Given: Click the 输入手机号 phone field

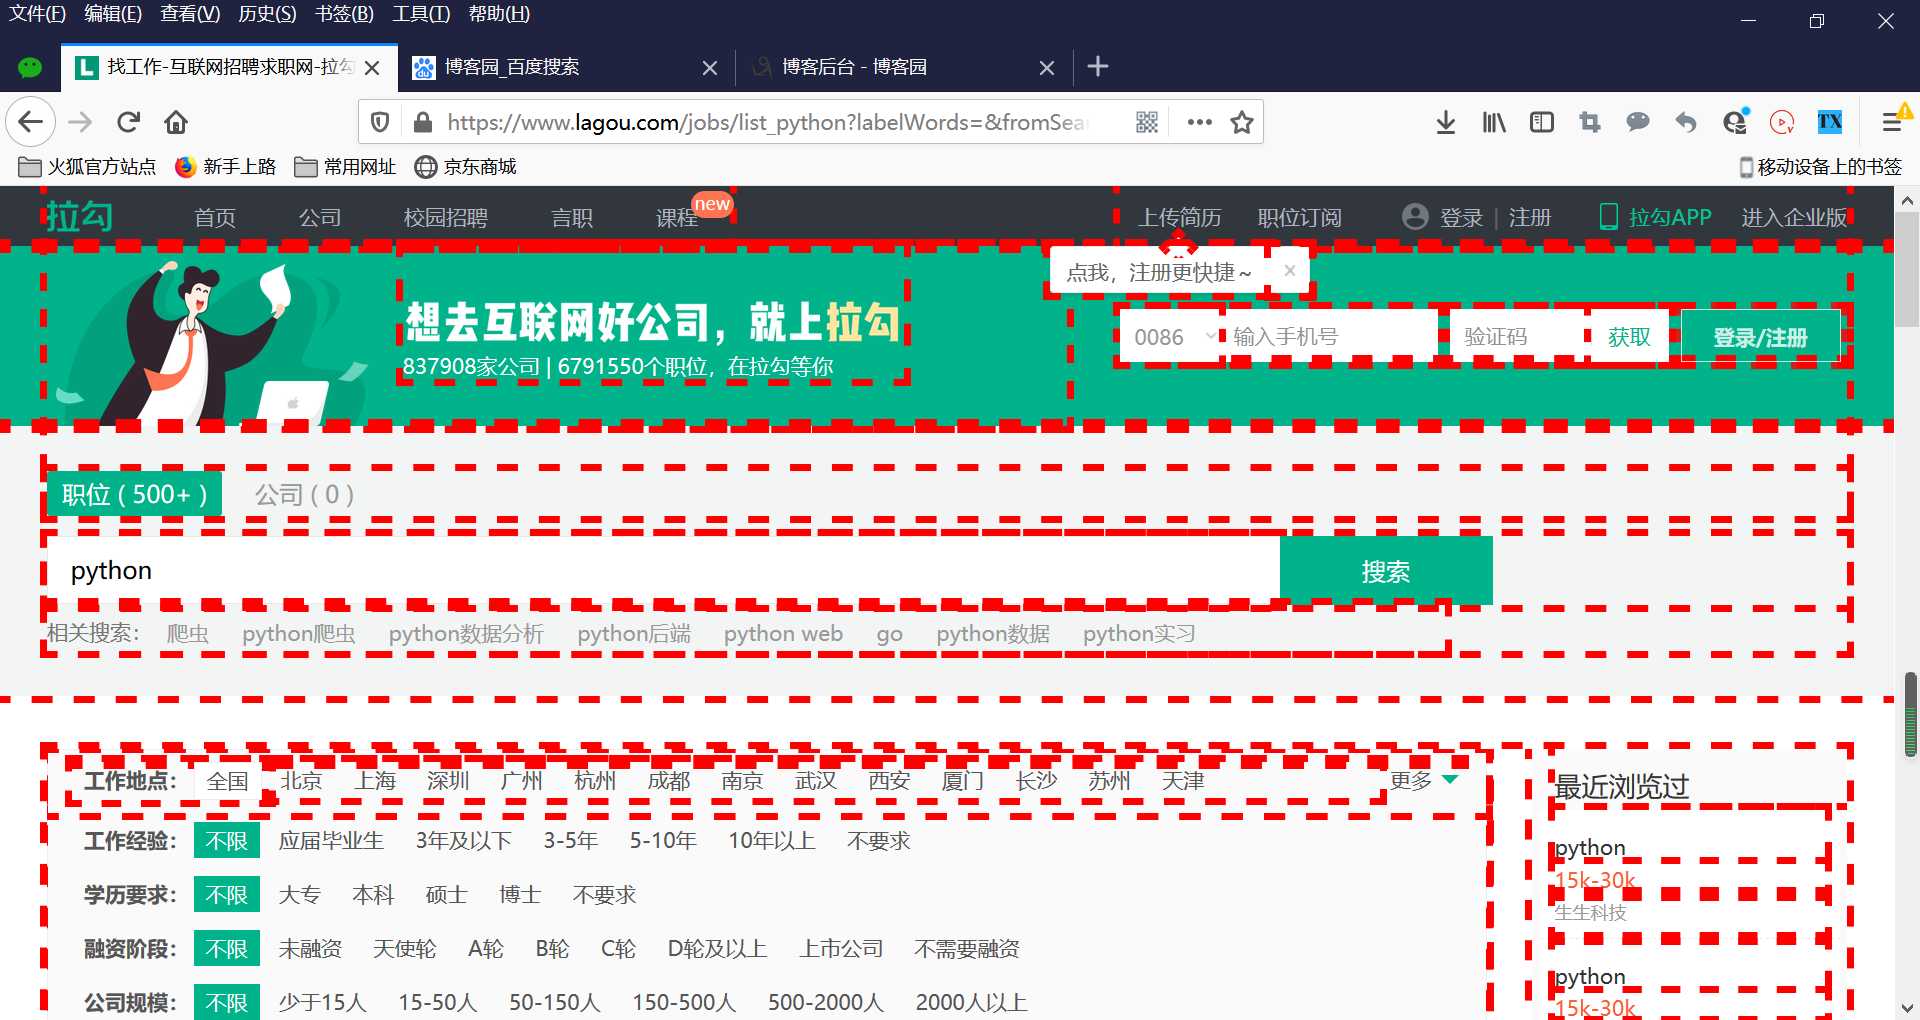Looking at the screenshot, I should 1332,337.
